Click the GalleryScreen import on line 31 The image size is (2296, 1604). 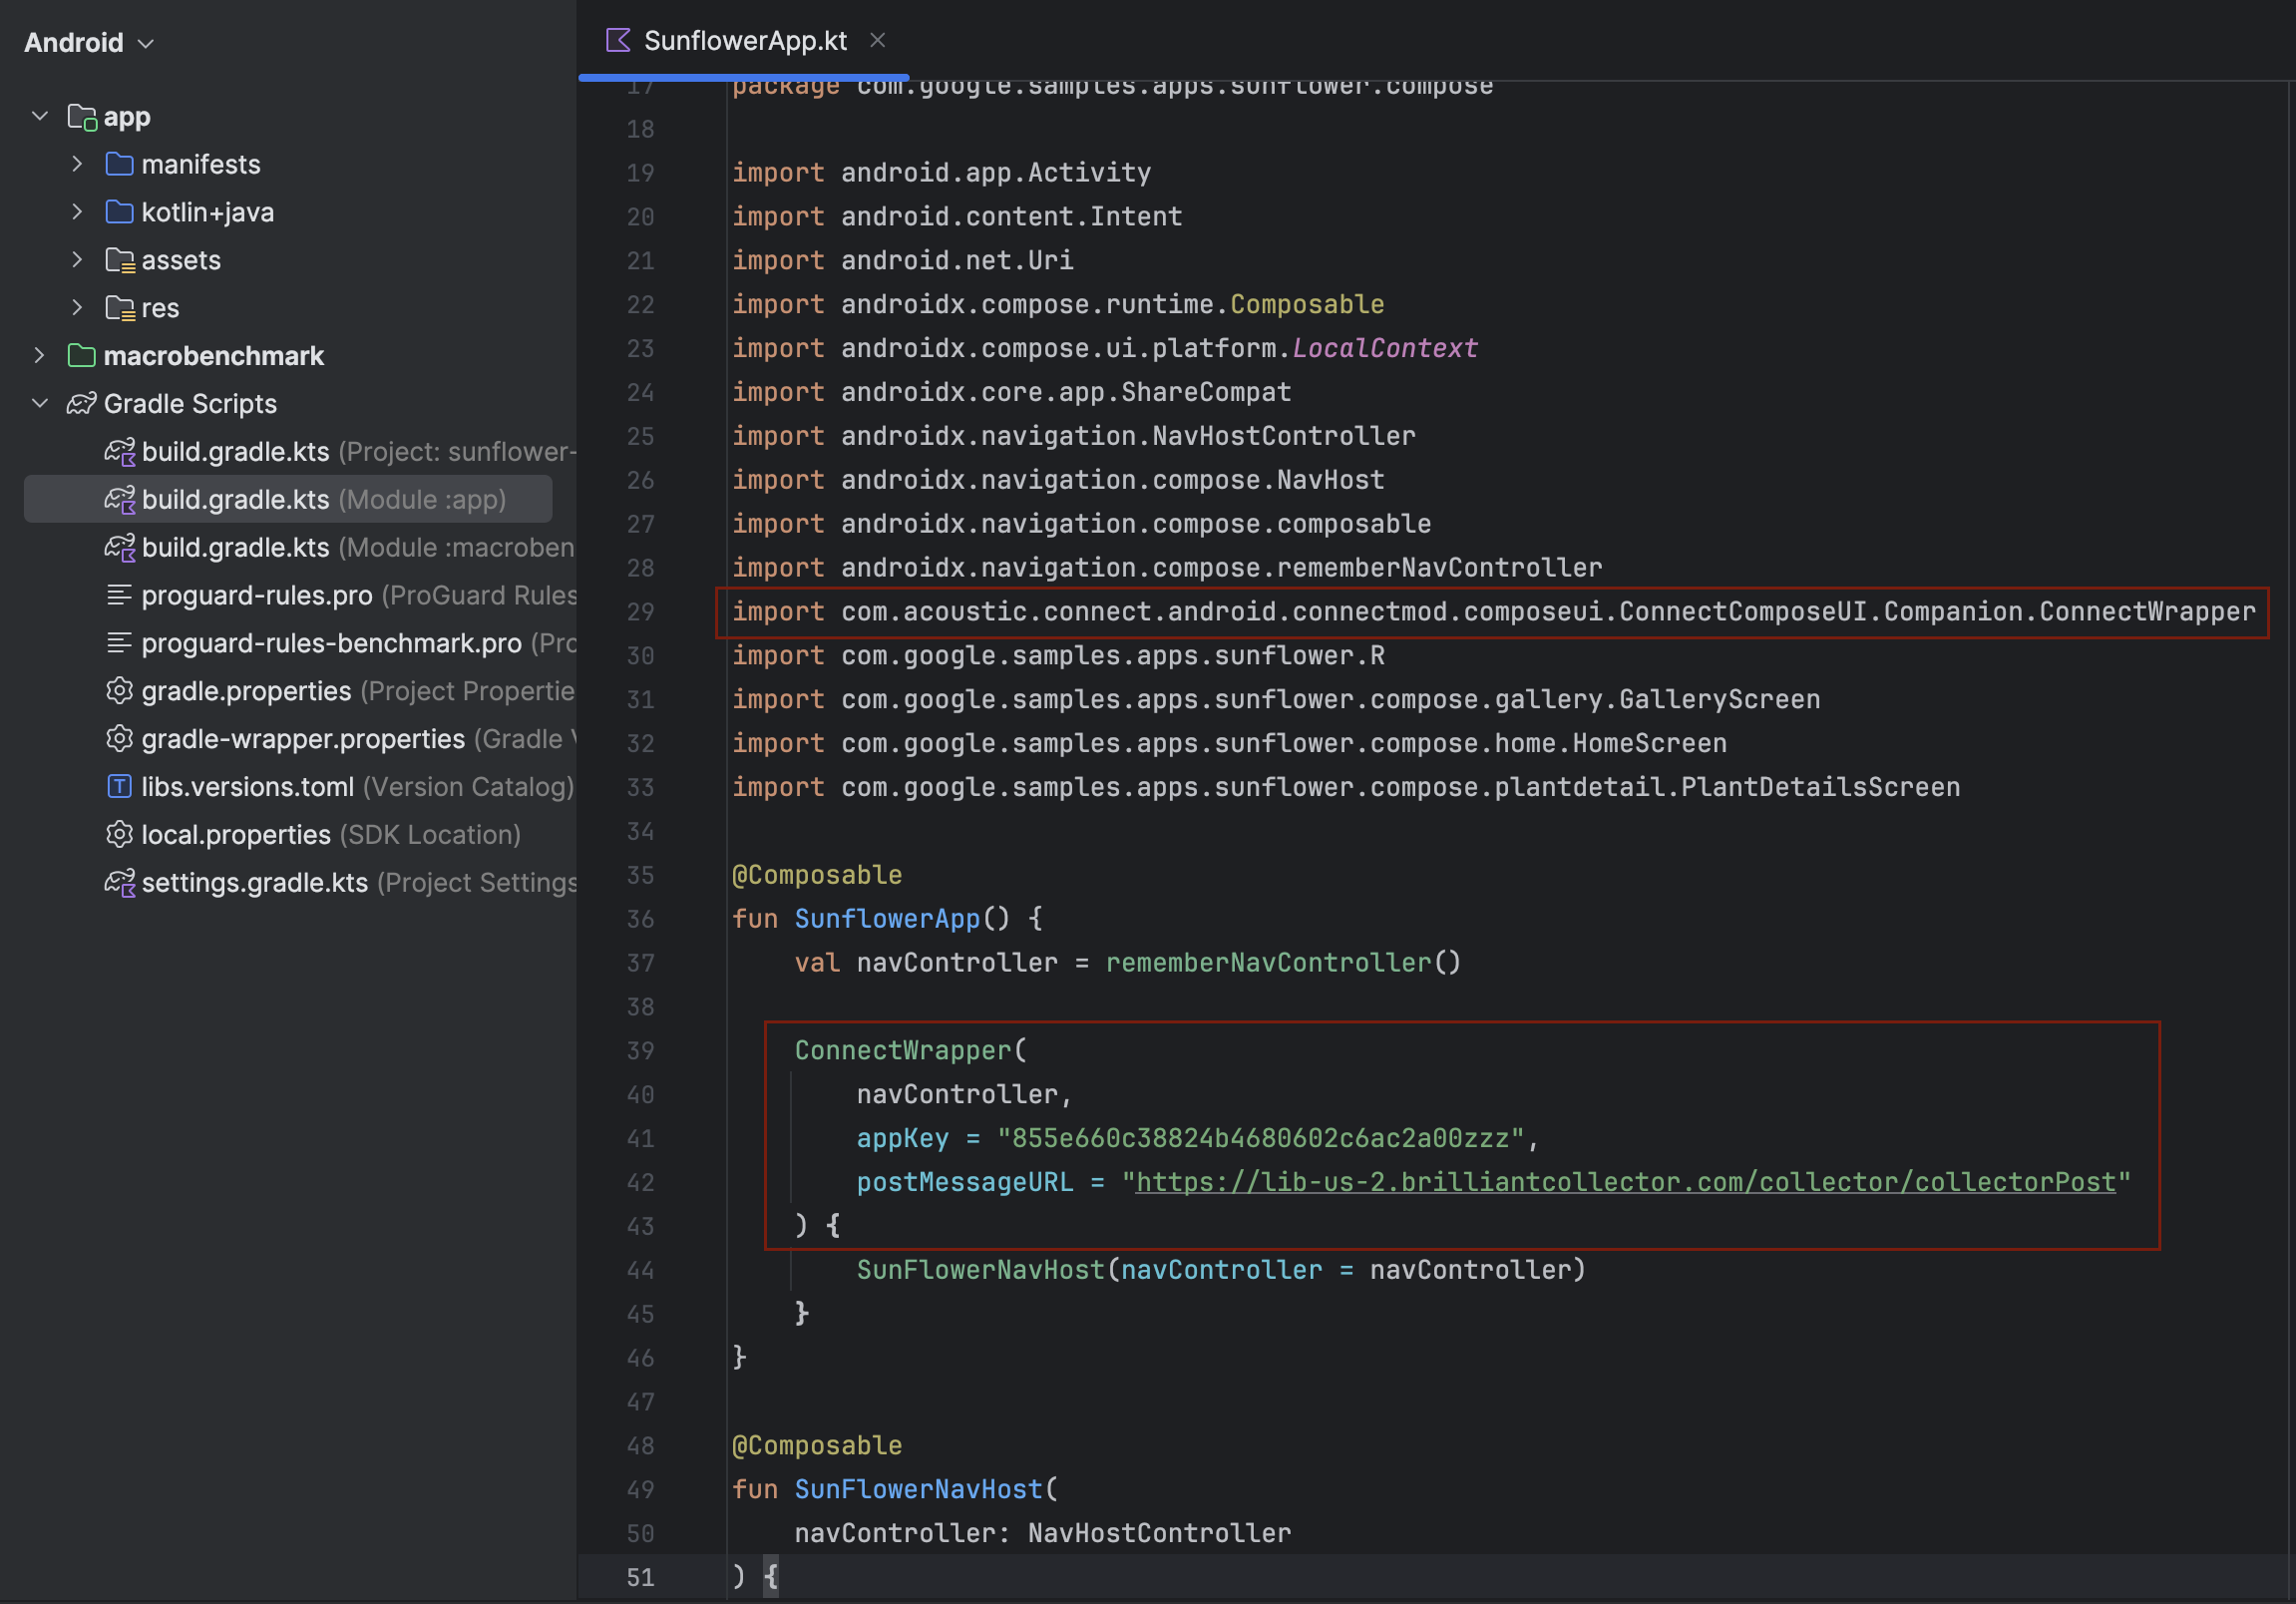pyautogui.click(x=1276, y=700)
